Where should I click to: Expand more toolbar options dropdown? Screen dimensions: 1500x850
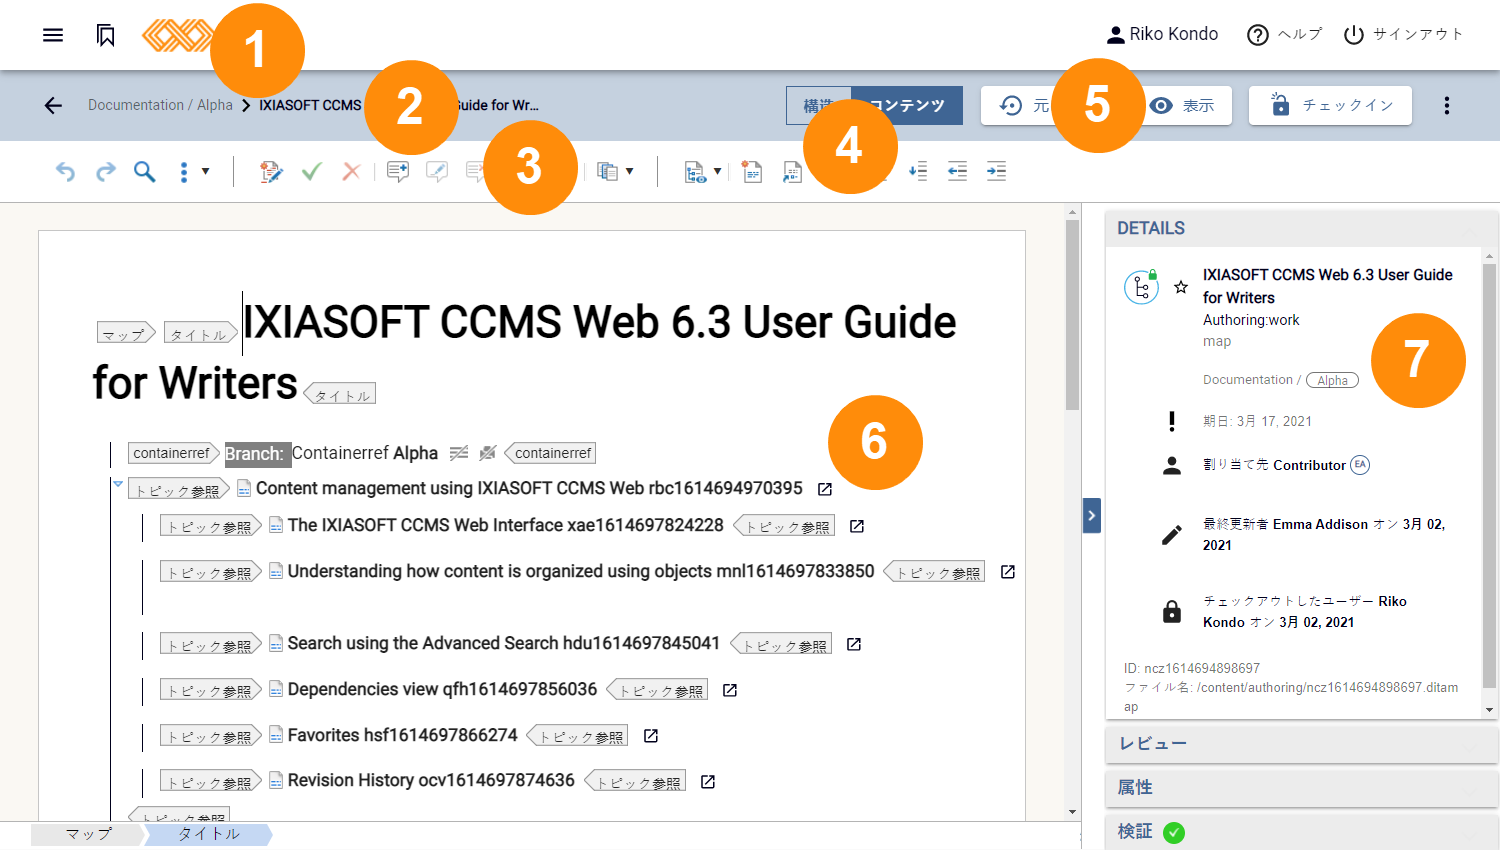click(x=194, y=172)
